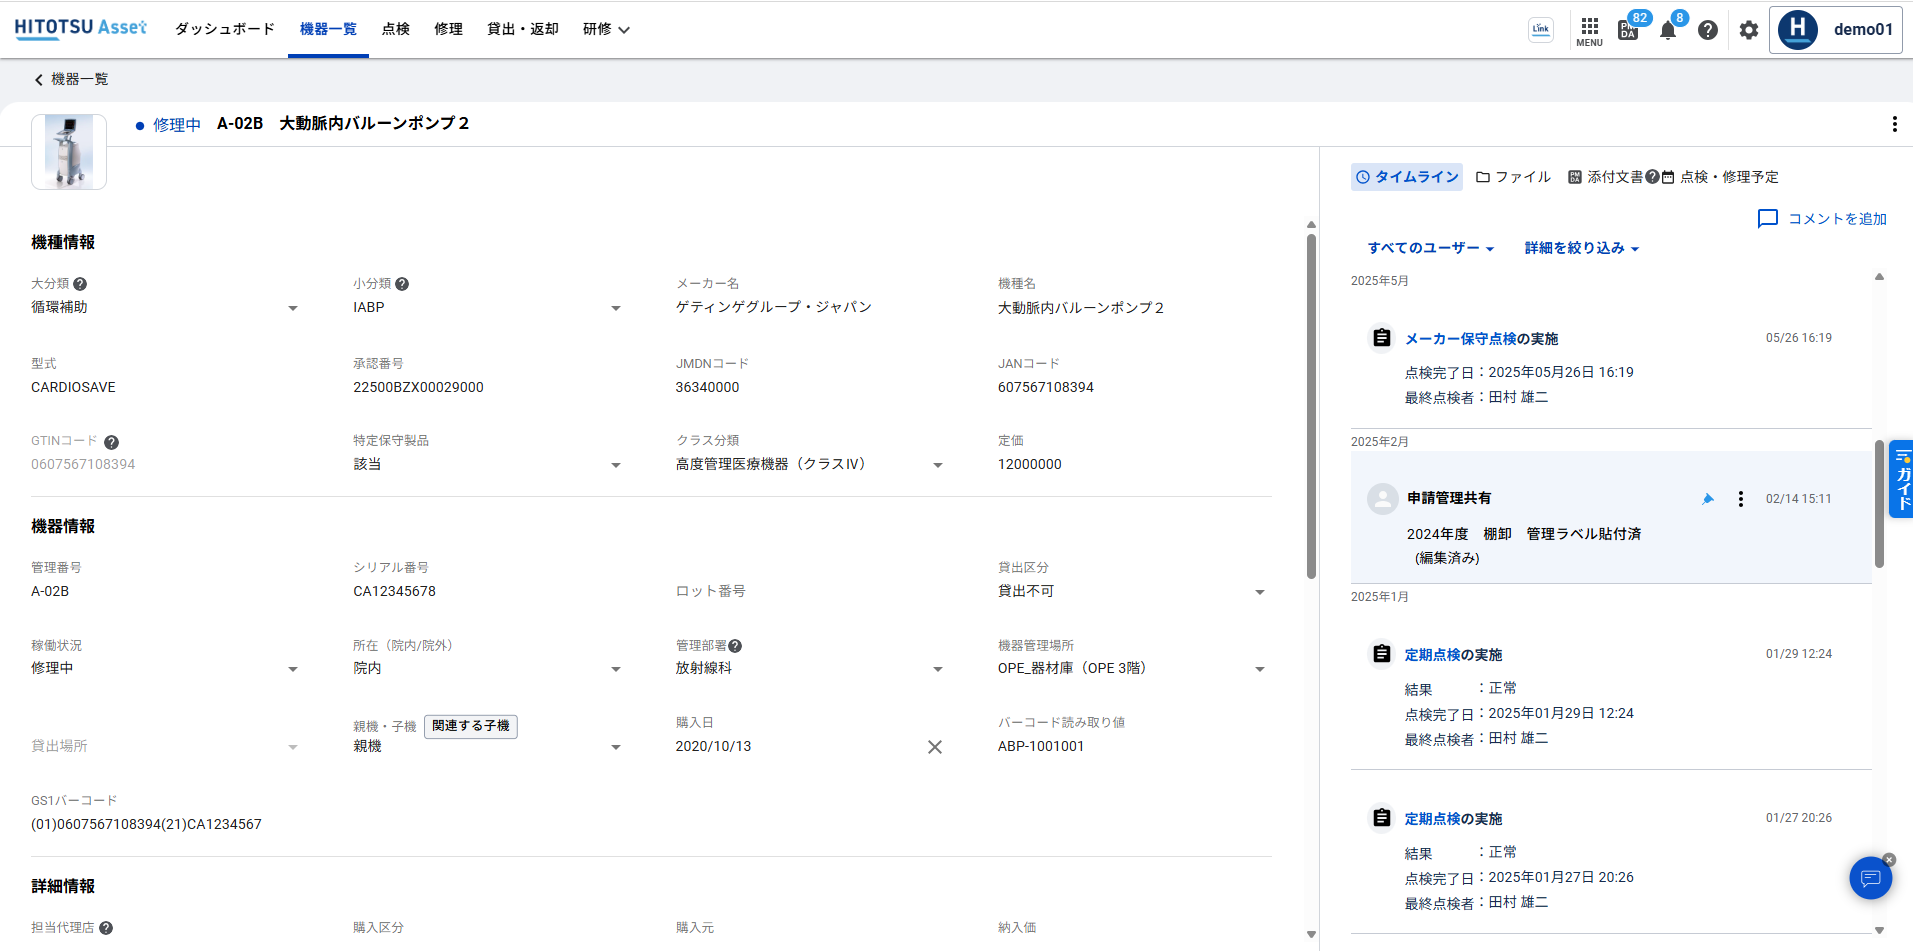Toggle the pin on the 申請管理共有 comment
The width and height of the screenshot is (1913, 951).
(1708, 498)
